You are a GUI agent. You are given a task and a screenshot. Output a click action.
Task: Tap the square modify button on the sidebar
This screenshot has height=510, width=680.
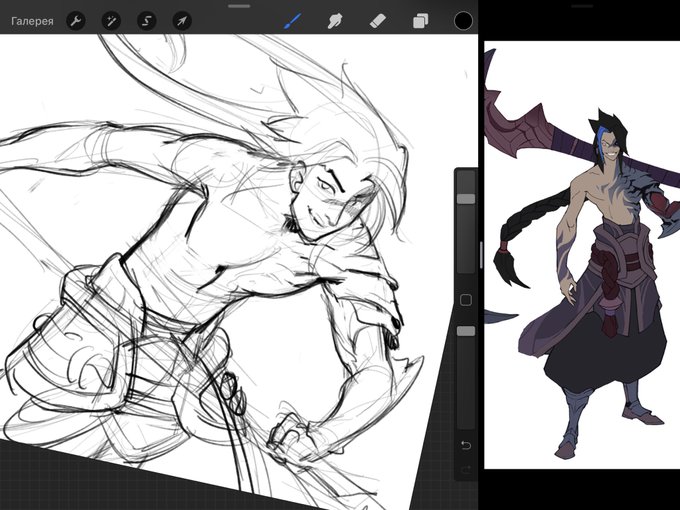point(466,300)
